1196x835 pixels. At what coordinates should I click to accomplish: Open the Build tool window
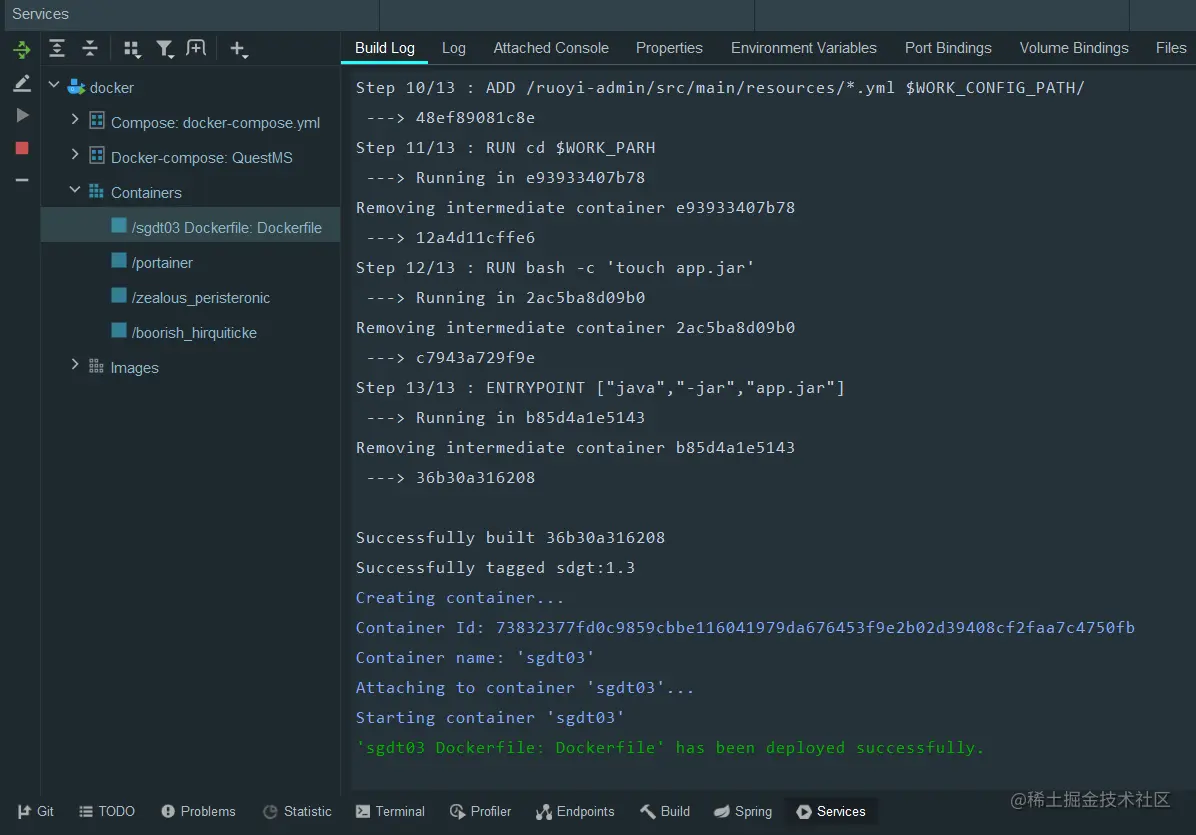pos(664,811)
